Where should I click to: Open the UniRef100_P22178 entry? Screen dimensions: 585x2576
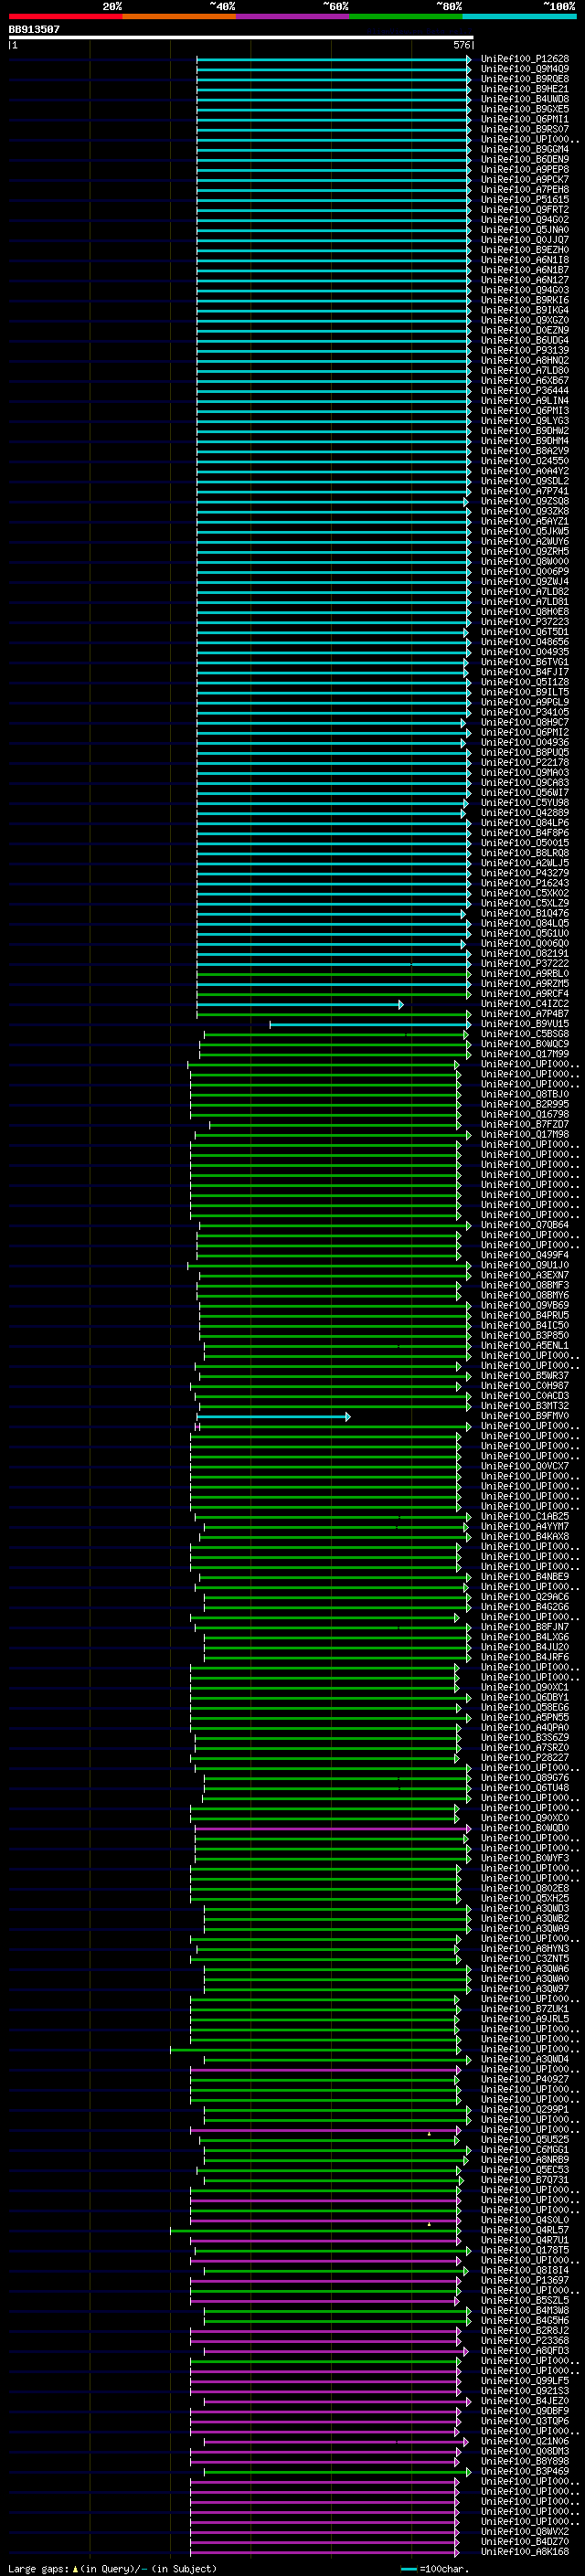pyautogui.click(x=524, y=763)
